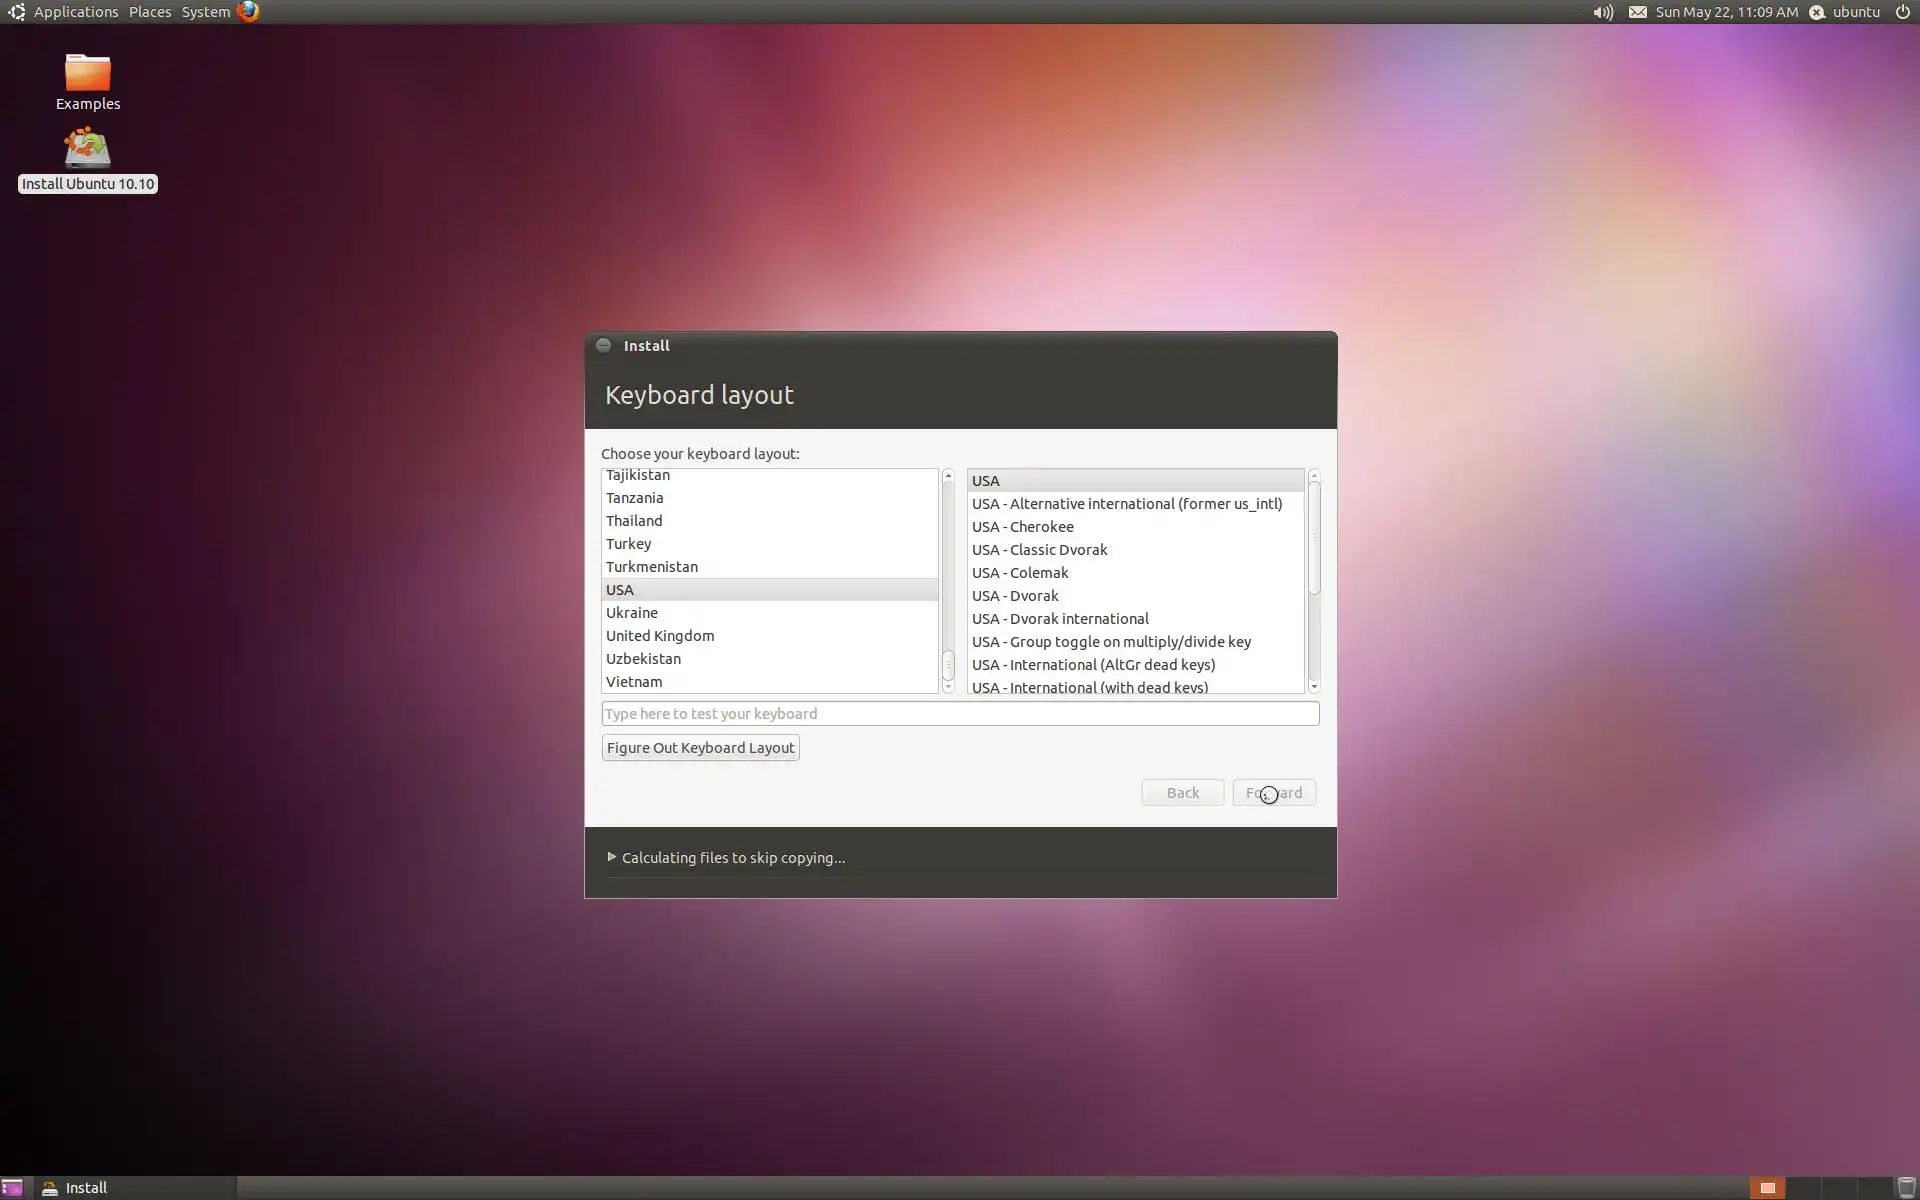The width and height of the screenshot is (1920, 1200).
Task: Open the Examples folder icon
Action: (x=88, y=74)
